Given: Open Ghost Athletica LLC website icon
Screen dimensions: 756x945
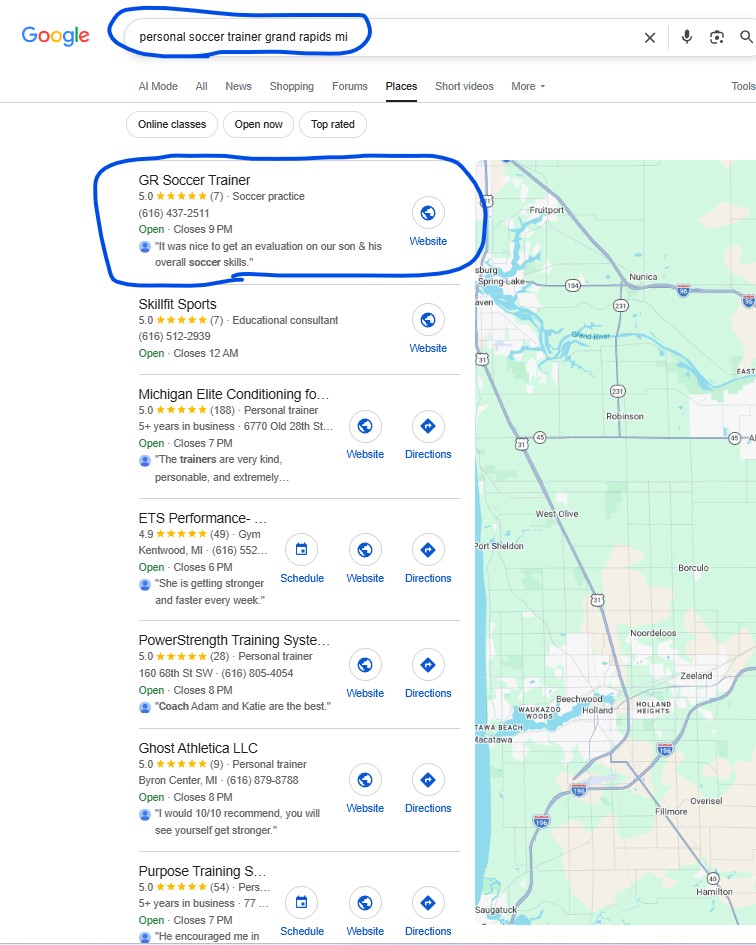Looking at the screenshot, I should coord(365,780).
